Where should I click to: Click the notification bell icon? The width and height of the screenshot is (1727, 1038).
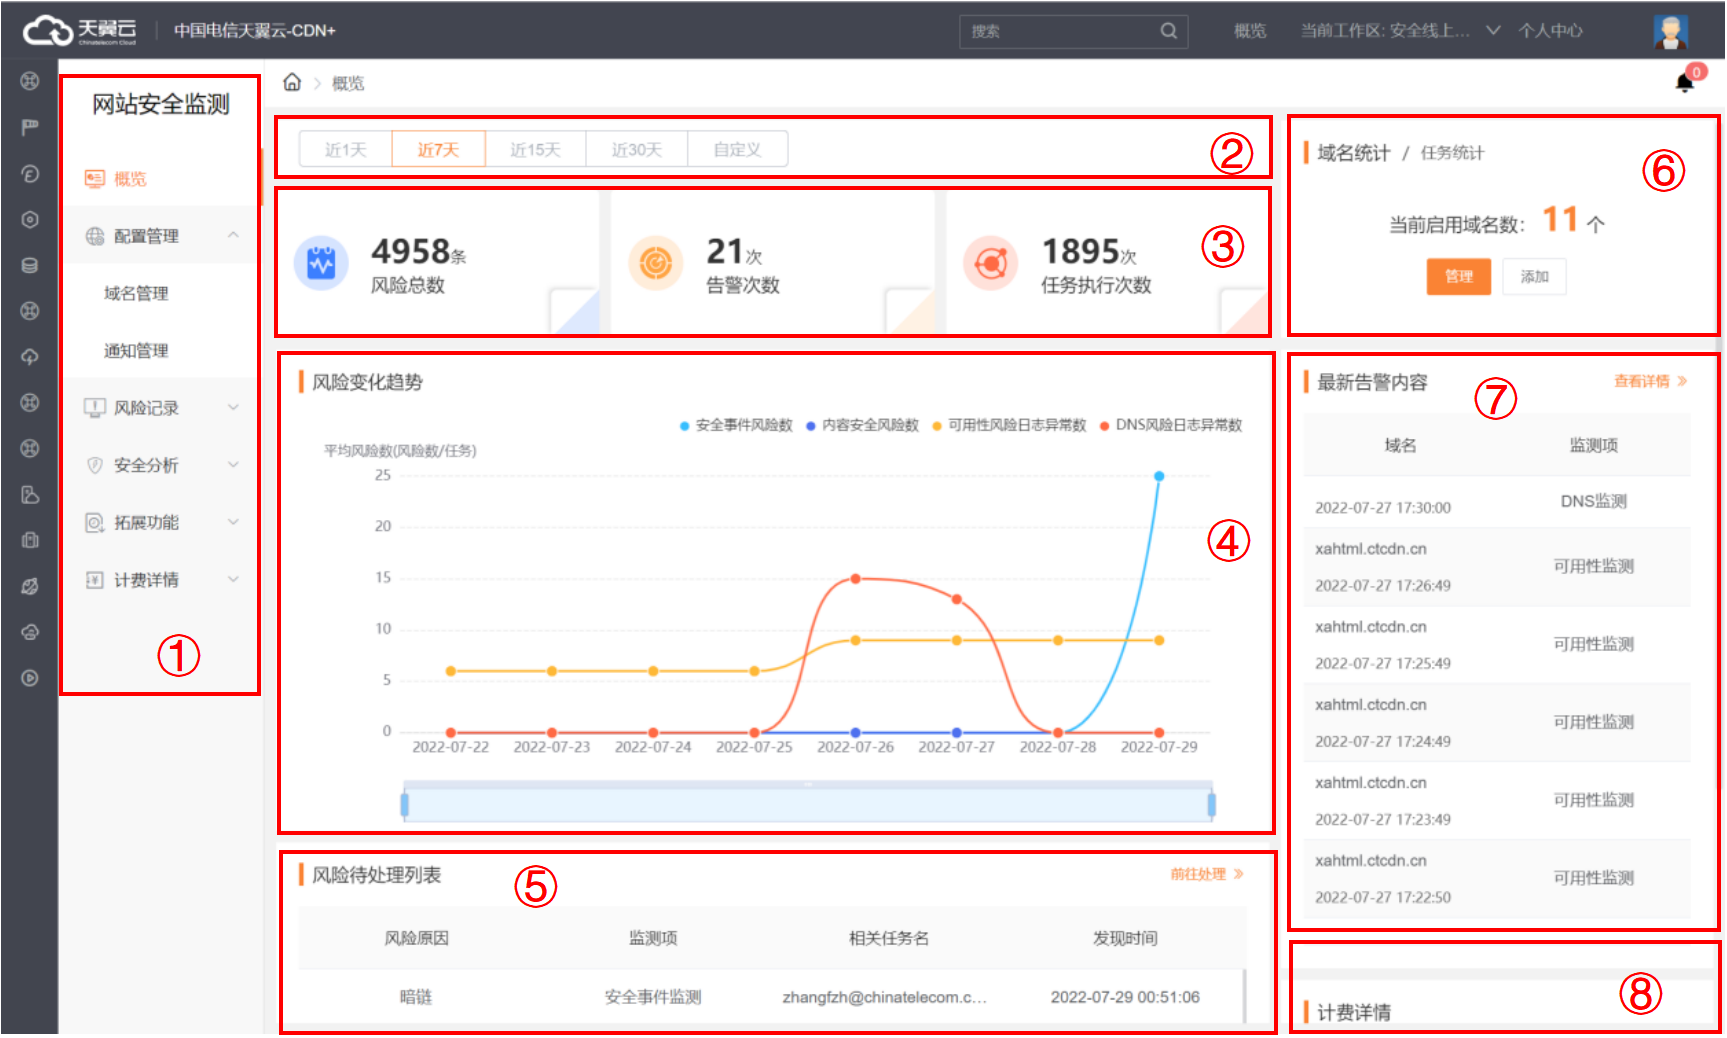[x=1685, y=82]
